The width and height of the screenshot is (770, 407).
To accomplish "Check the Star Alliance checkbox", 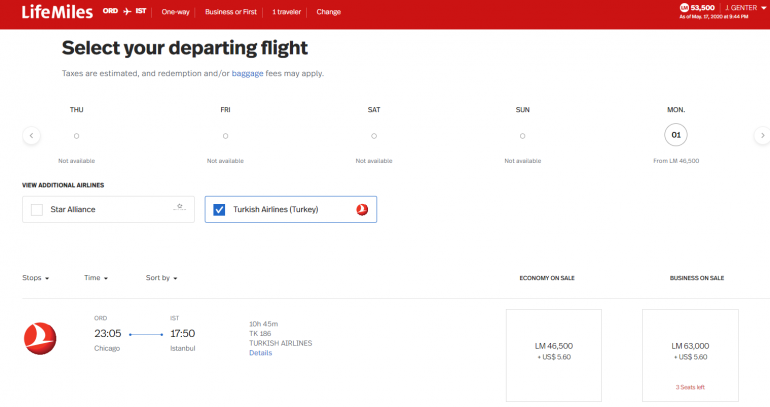I will pos(37,209).
